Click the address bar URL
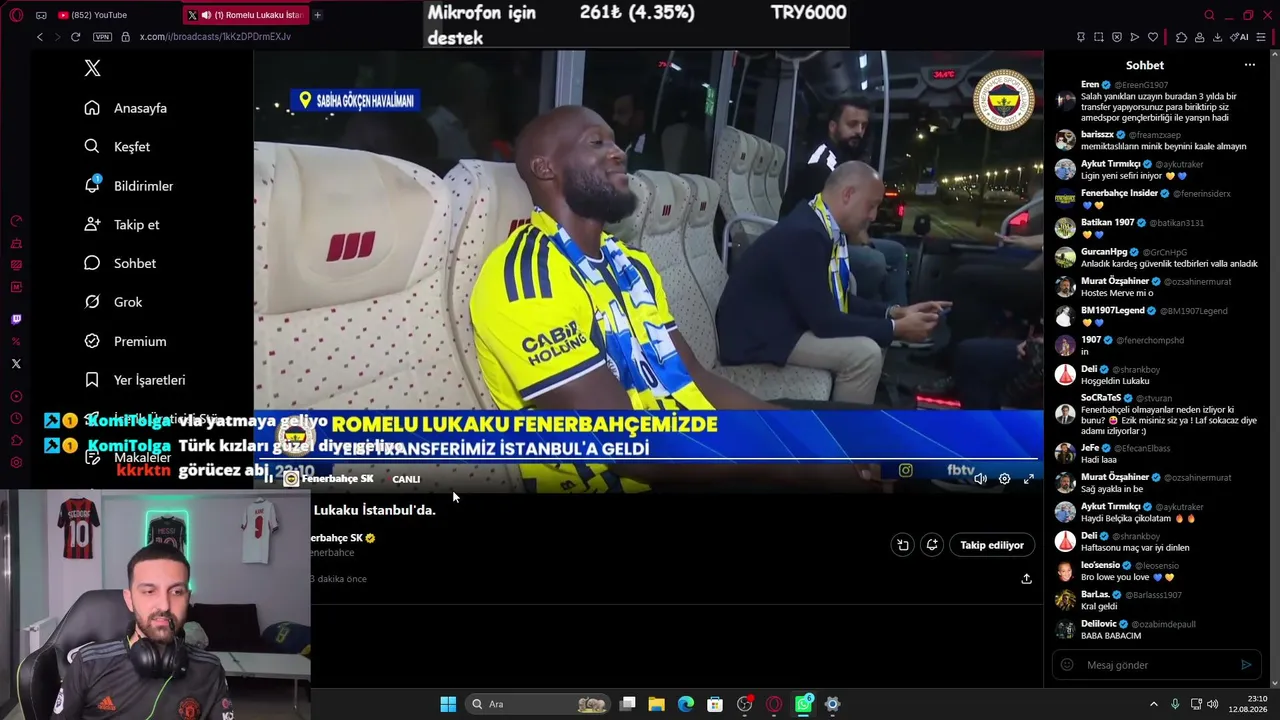 tap(215, 37)
